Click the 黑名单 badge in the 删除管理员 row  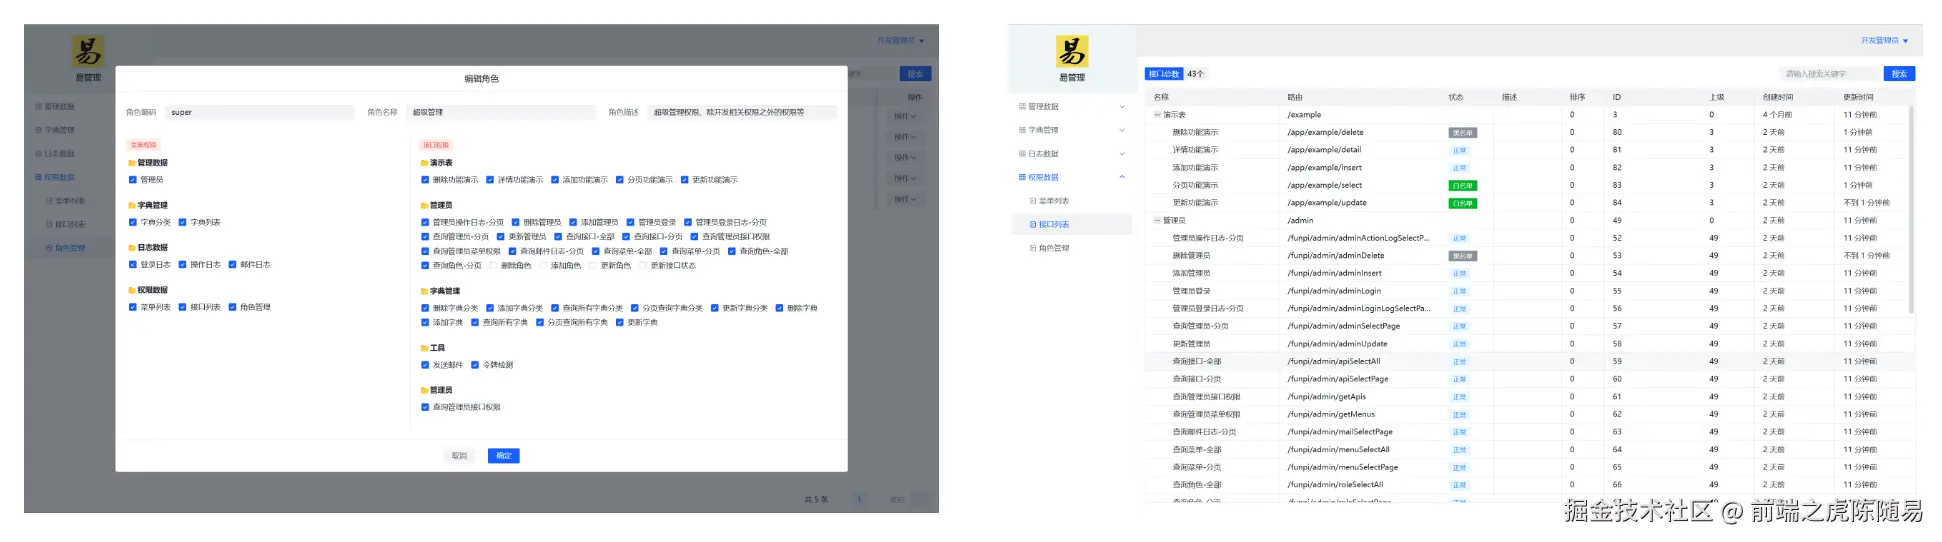coord(1462,256)
